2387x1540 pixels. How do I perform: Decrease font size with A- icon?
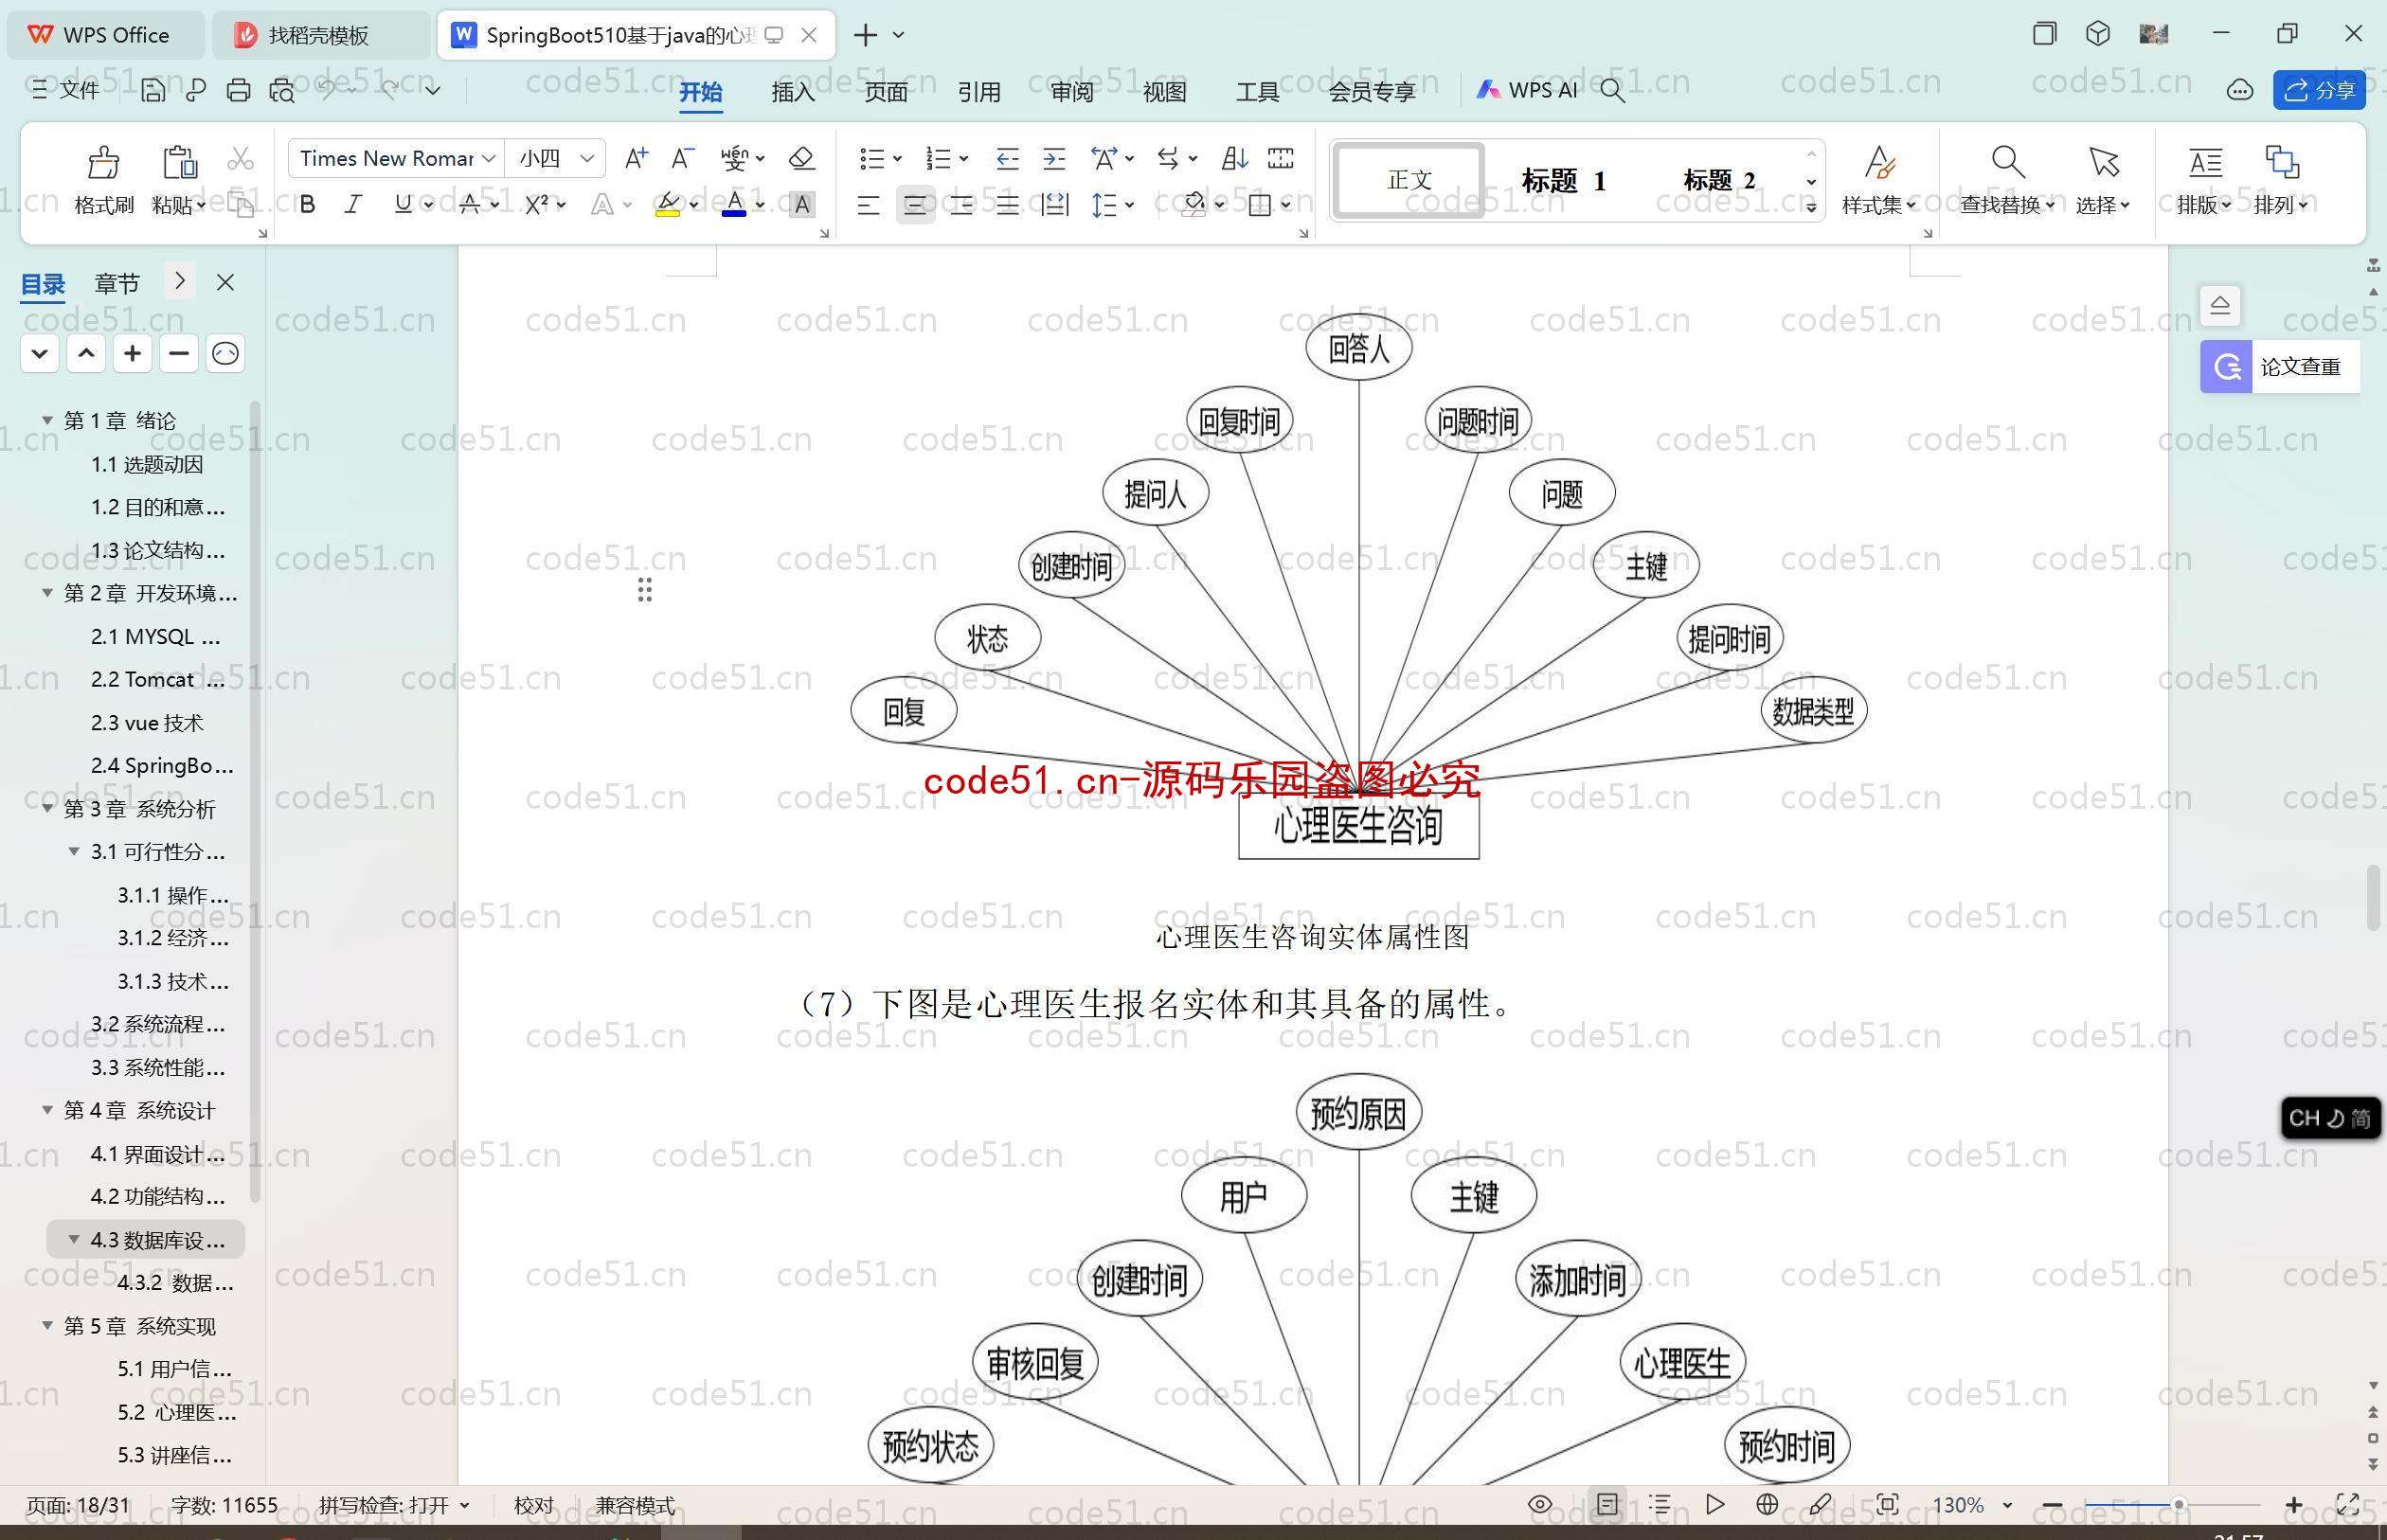[x=682, y=158]
